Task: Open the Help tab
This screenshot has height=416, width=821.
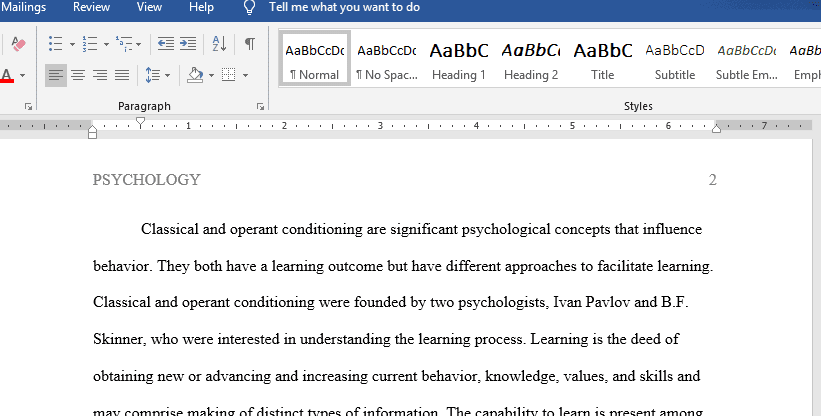Action: [x=202, y=7]
